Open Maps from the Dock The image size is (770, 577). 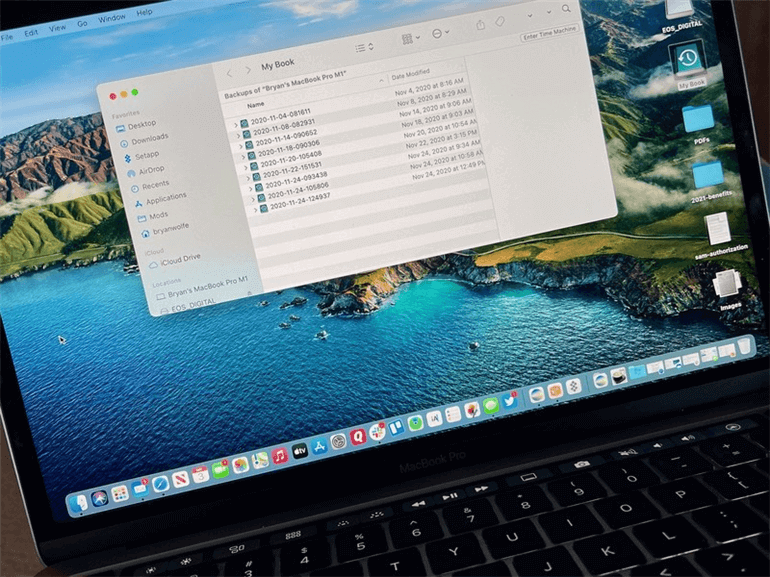(260, 461)
